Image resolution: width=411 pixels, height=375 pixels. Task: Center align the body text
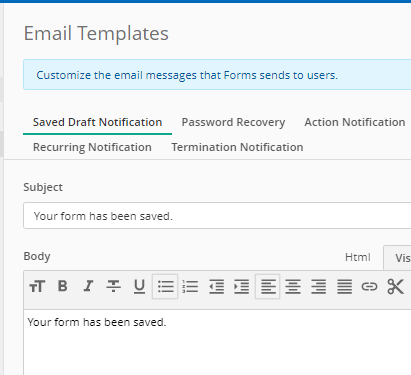[x=293, y=286]
